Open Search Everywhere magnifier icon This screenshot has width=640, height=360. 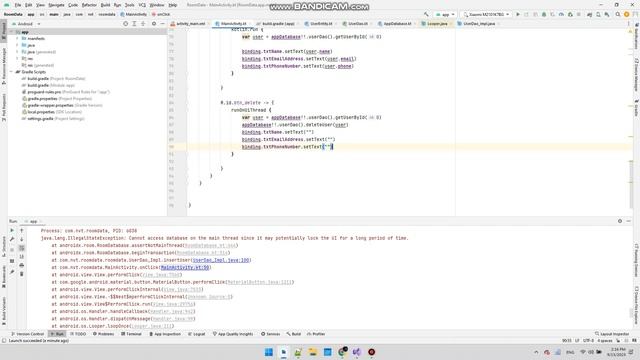[x=618, y=14]
